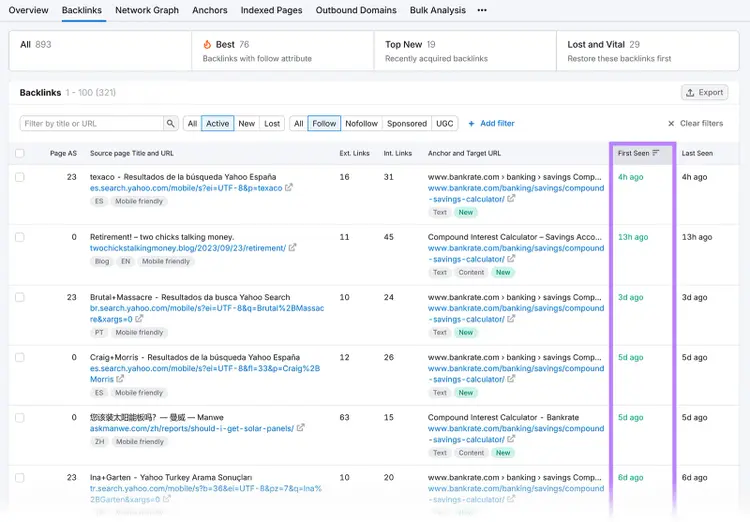Viewport: 750px width, 522px height.
Task: Sort by Ext. Links column header
Action: click(354, 153)
